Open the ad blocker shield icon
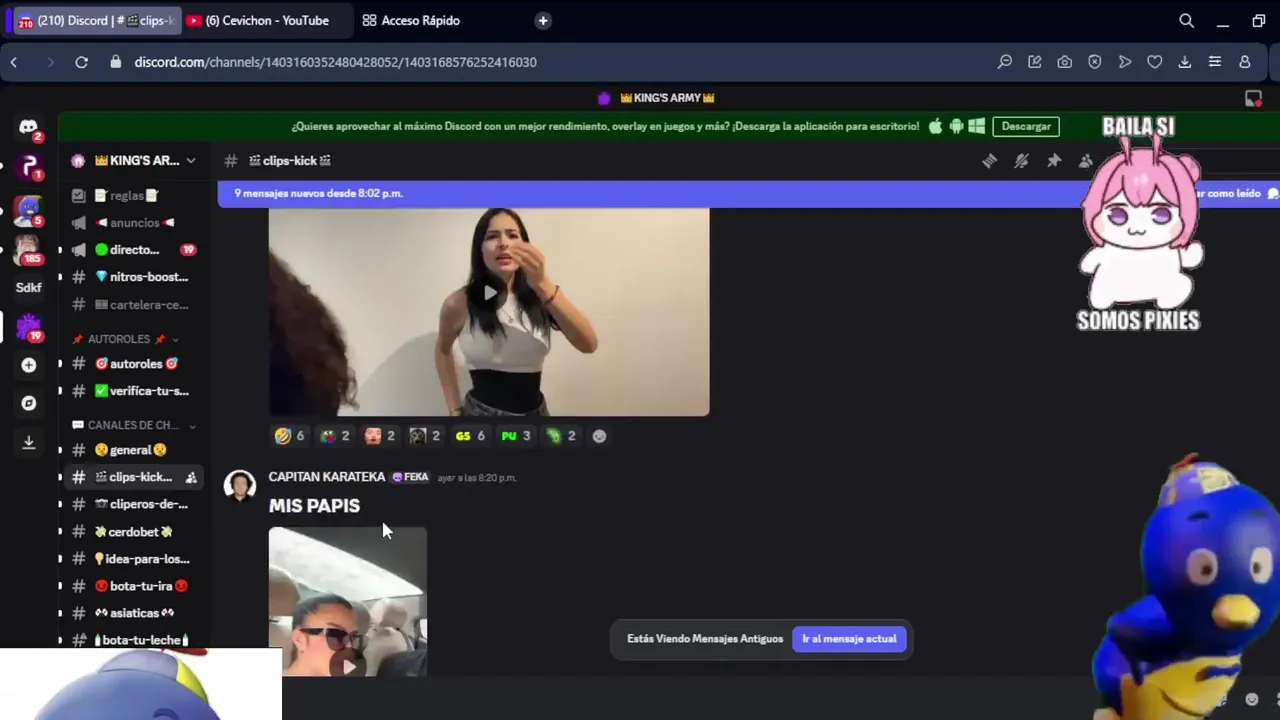The width and height of the screenshot is (1280, 720). point(1095,62)
